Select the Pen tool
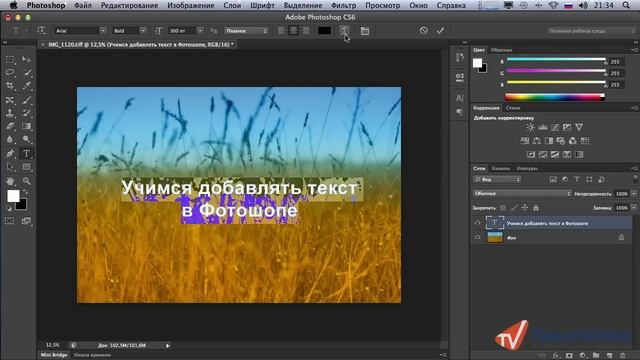Image resolution: width=640 pixels, height=360 pixels. click(x=10, y=153)
